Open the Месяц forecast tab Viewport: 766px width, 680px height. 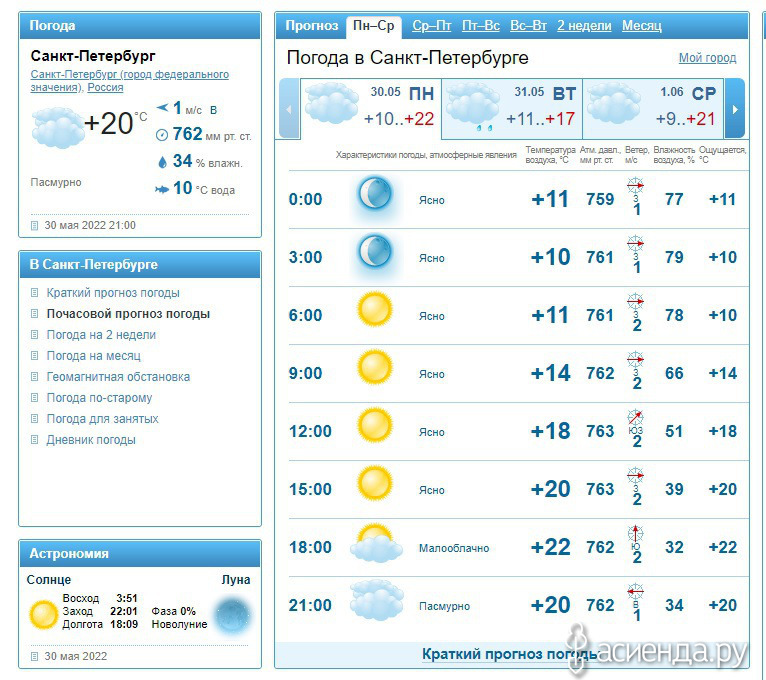[642, 25]
